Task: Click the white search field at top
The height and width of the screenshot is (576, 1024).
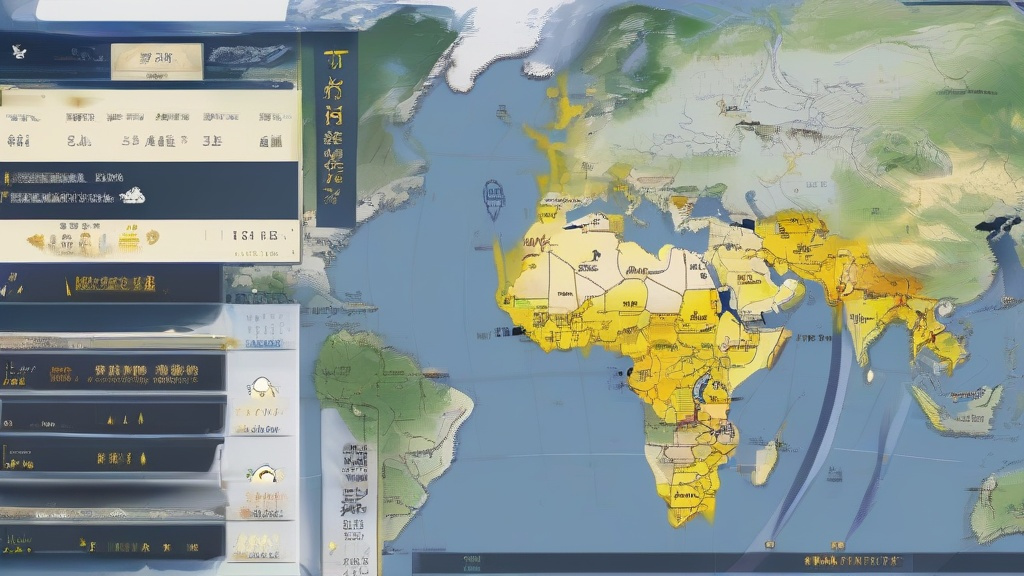Action: pyautogui.click(x=160, y=9)
